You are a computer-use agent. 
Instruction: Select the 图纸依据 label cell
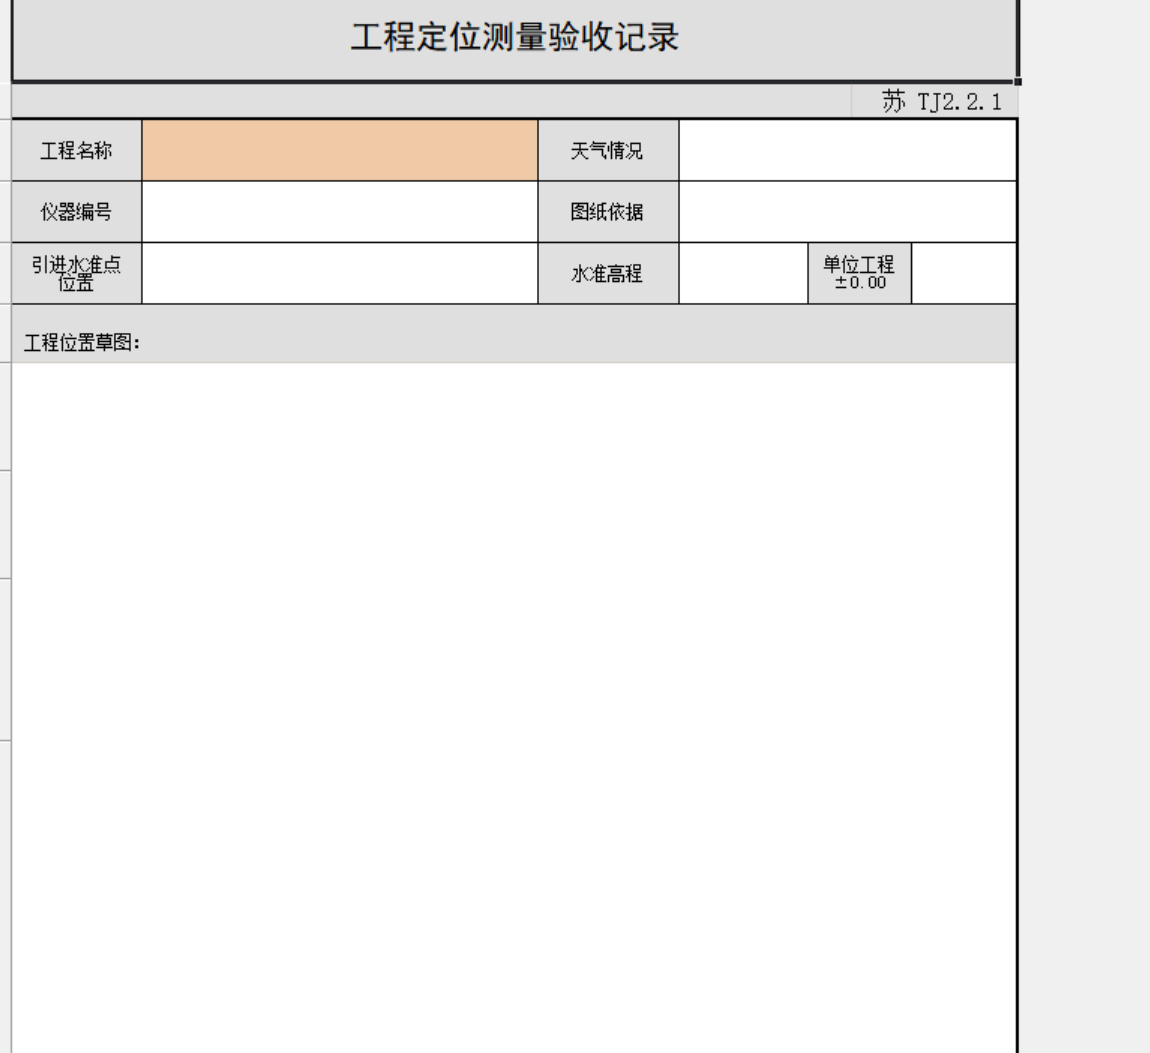[608, 212]
